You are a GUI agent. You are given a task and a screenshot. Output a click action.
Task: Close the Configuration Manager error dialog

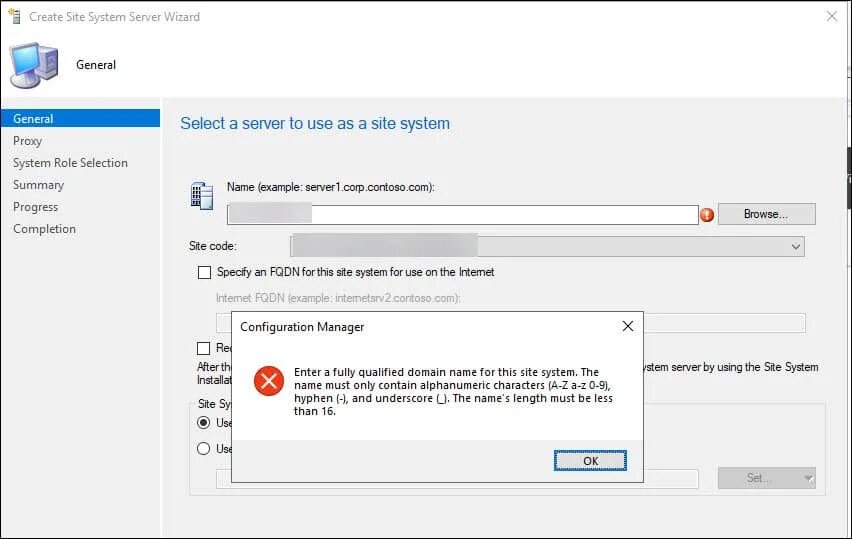628,326
